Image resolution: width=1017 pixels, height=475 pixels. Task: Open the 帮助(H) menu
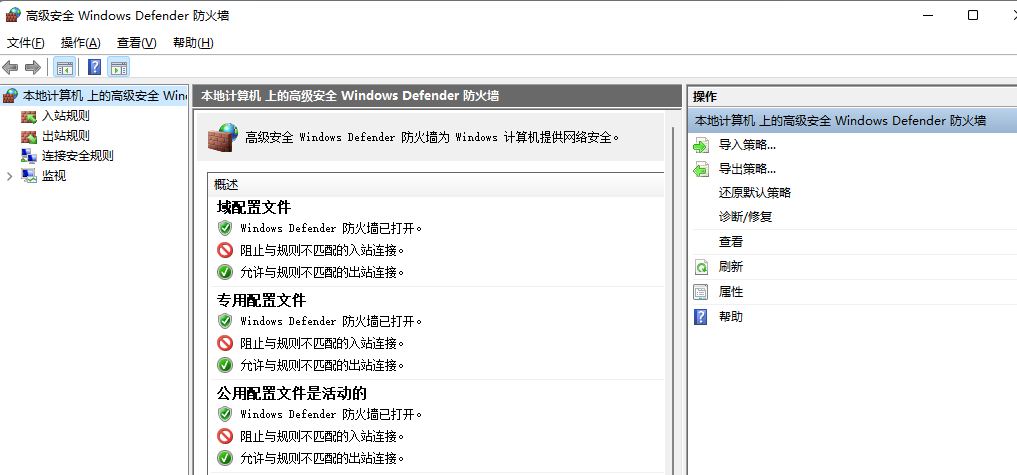tap(193, 43)
